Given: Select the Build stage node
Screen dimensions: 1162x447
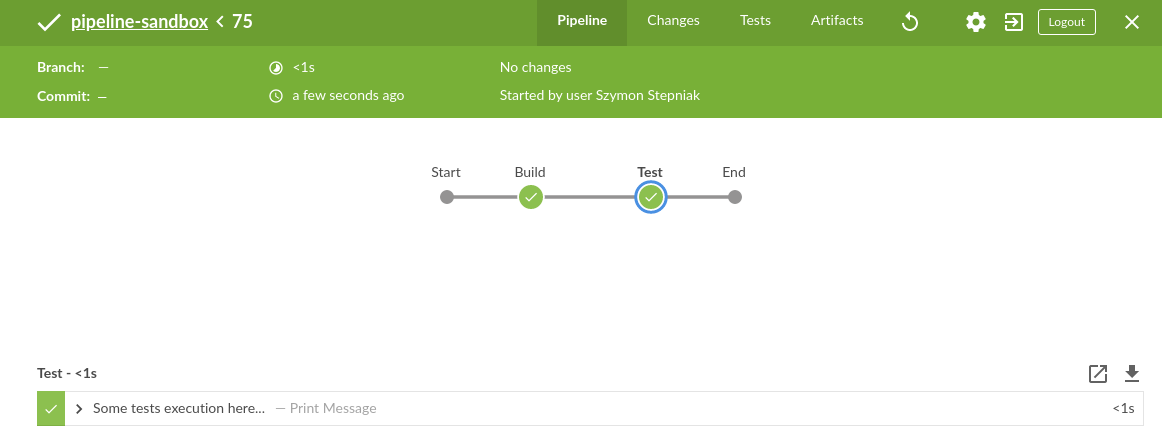Looking at the screenshot, I should point(531,197).
